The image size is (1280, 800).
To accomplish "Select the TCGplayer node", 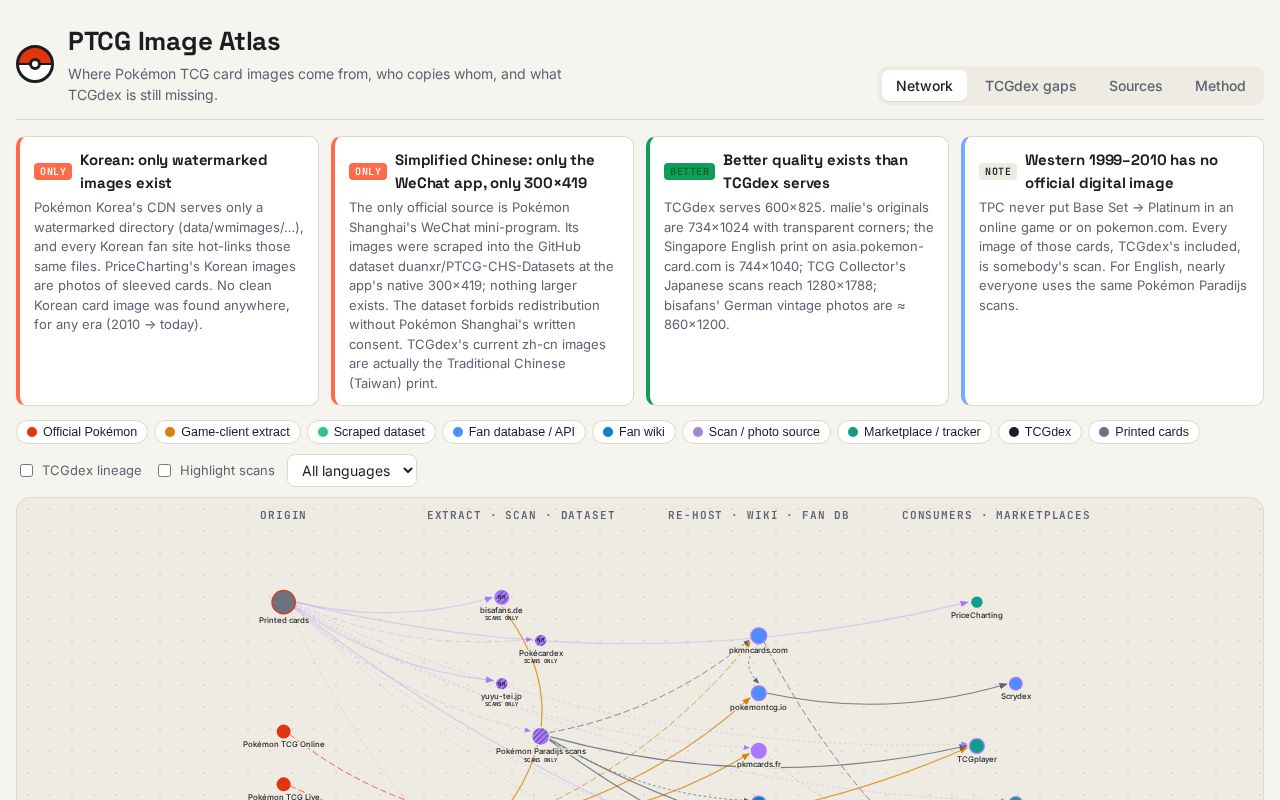I will tap(977, 746).
